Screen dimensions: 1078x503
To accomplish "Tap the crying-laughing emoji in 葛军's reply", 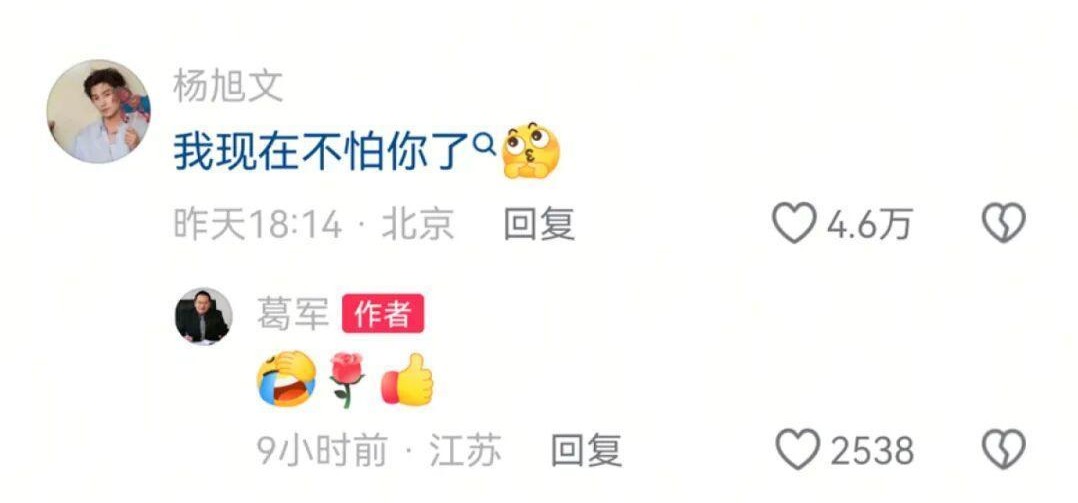I will click(287, 379).
